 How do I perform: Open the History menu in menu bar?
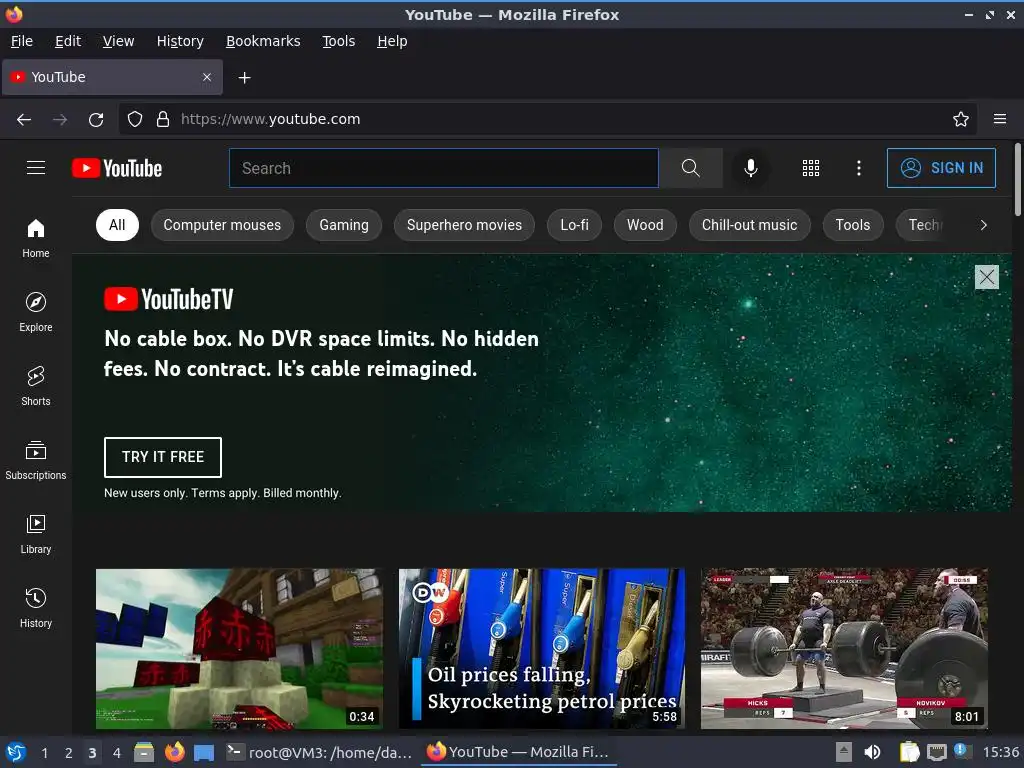[x=180, y=41]
